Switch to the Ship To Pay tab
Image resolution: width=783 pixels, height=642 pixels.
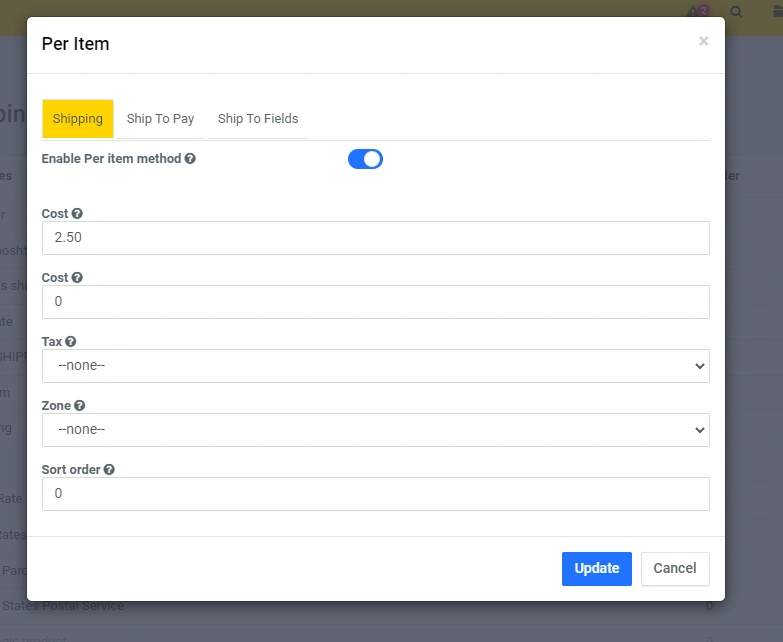[160, 119]
